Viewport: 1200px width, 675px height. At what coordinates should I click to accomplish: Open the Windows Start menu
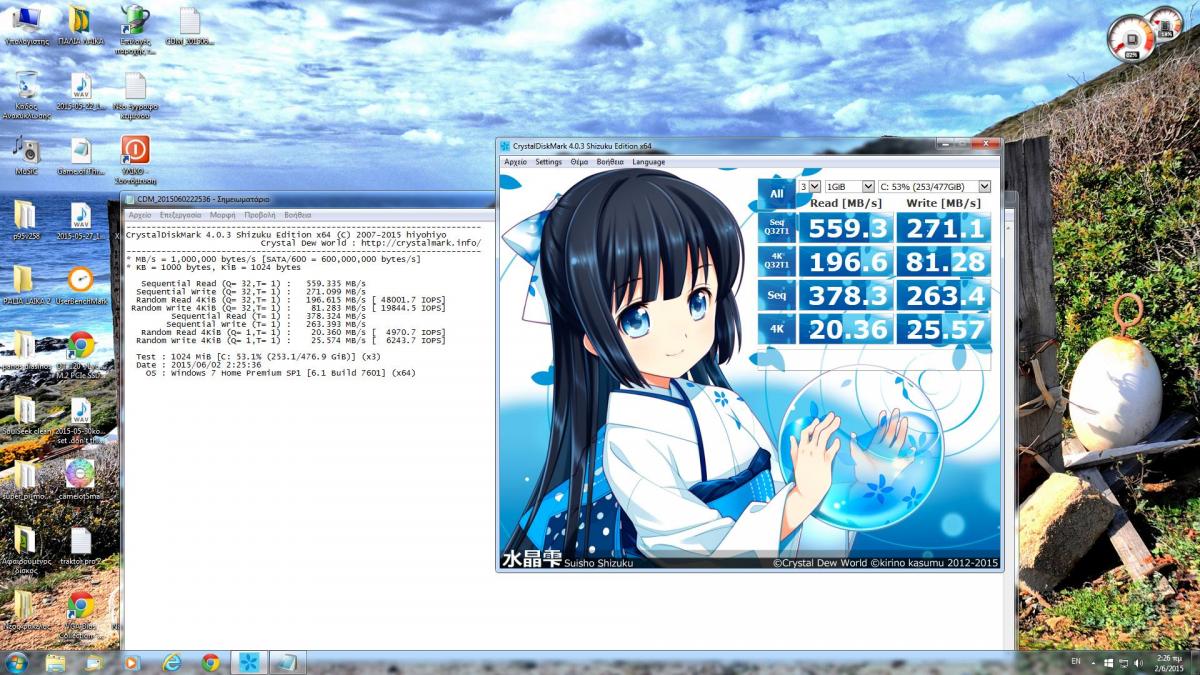(x=17, y=662)
